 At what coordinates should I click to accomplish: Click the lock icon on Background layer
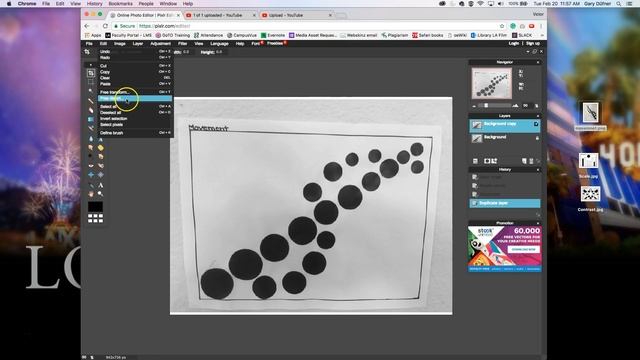click(537, 138)
